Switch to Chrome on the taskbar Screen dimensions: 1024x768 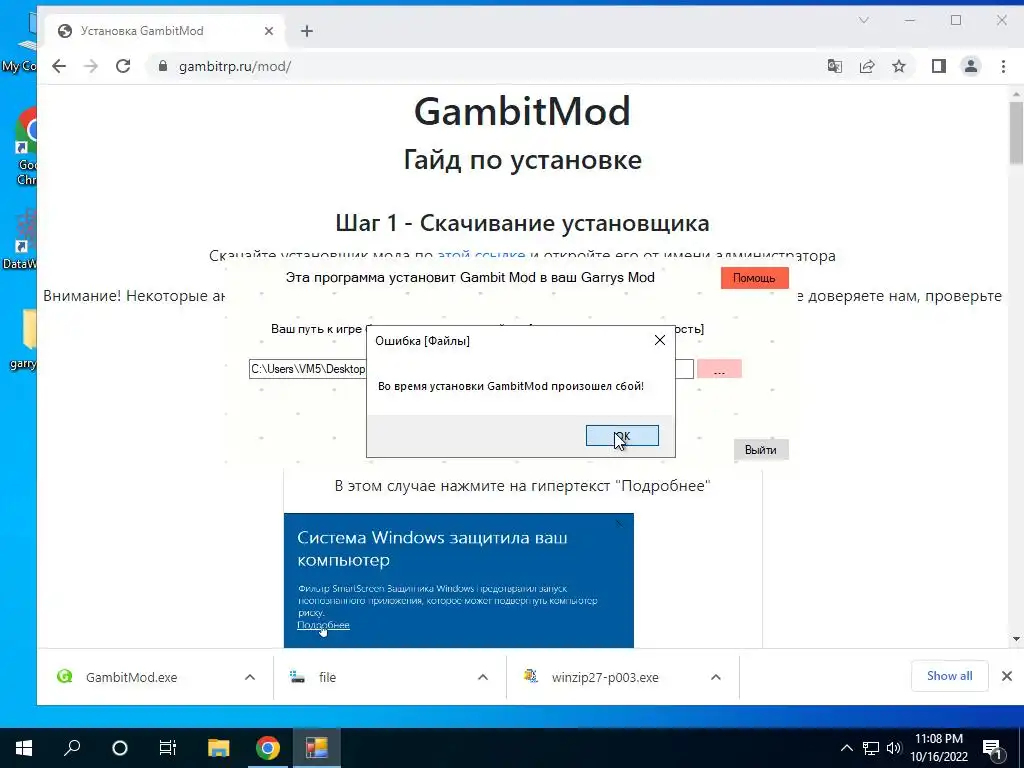click(268, 748)
